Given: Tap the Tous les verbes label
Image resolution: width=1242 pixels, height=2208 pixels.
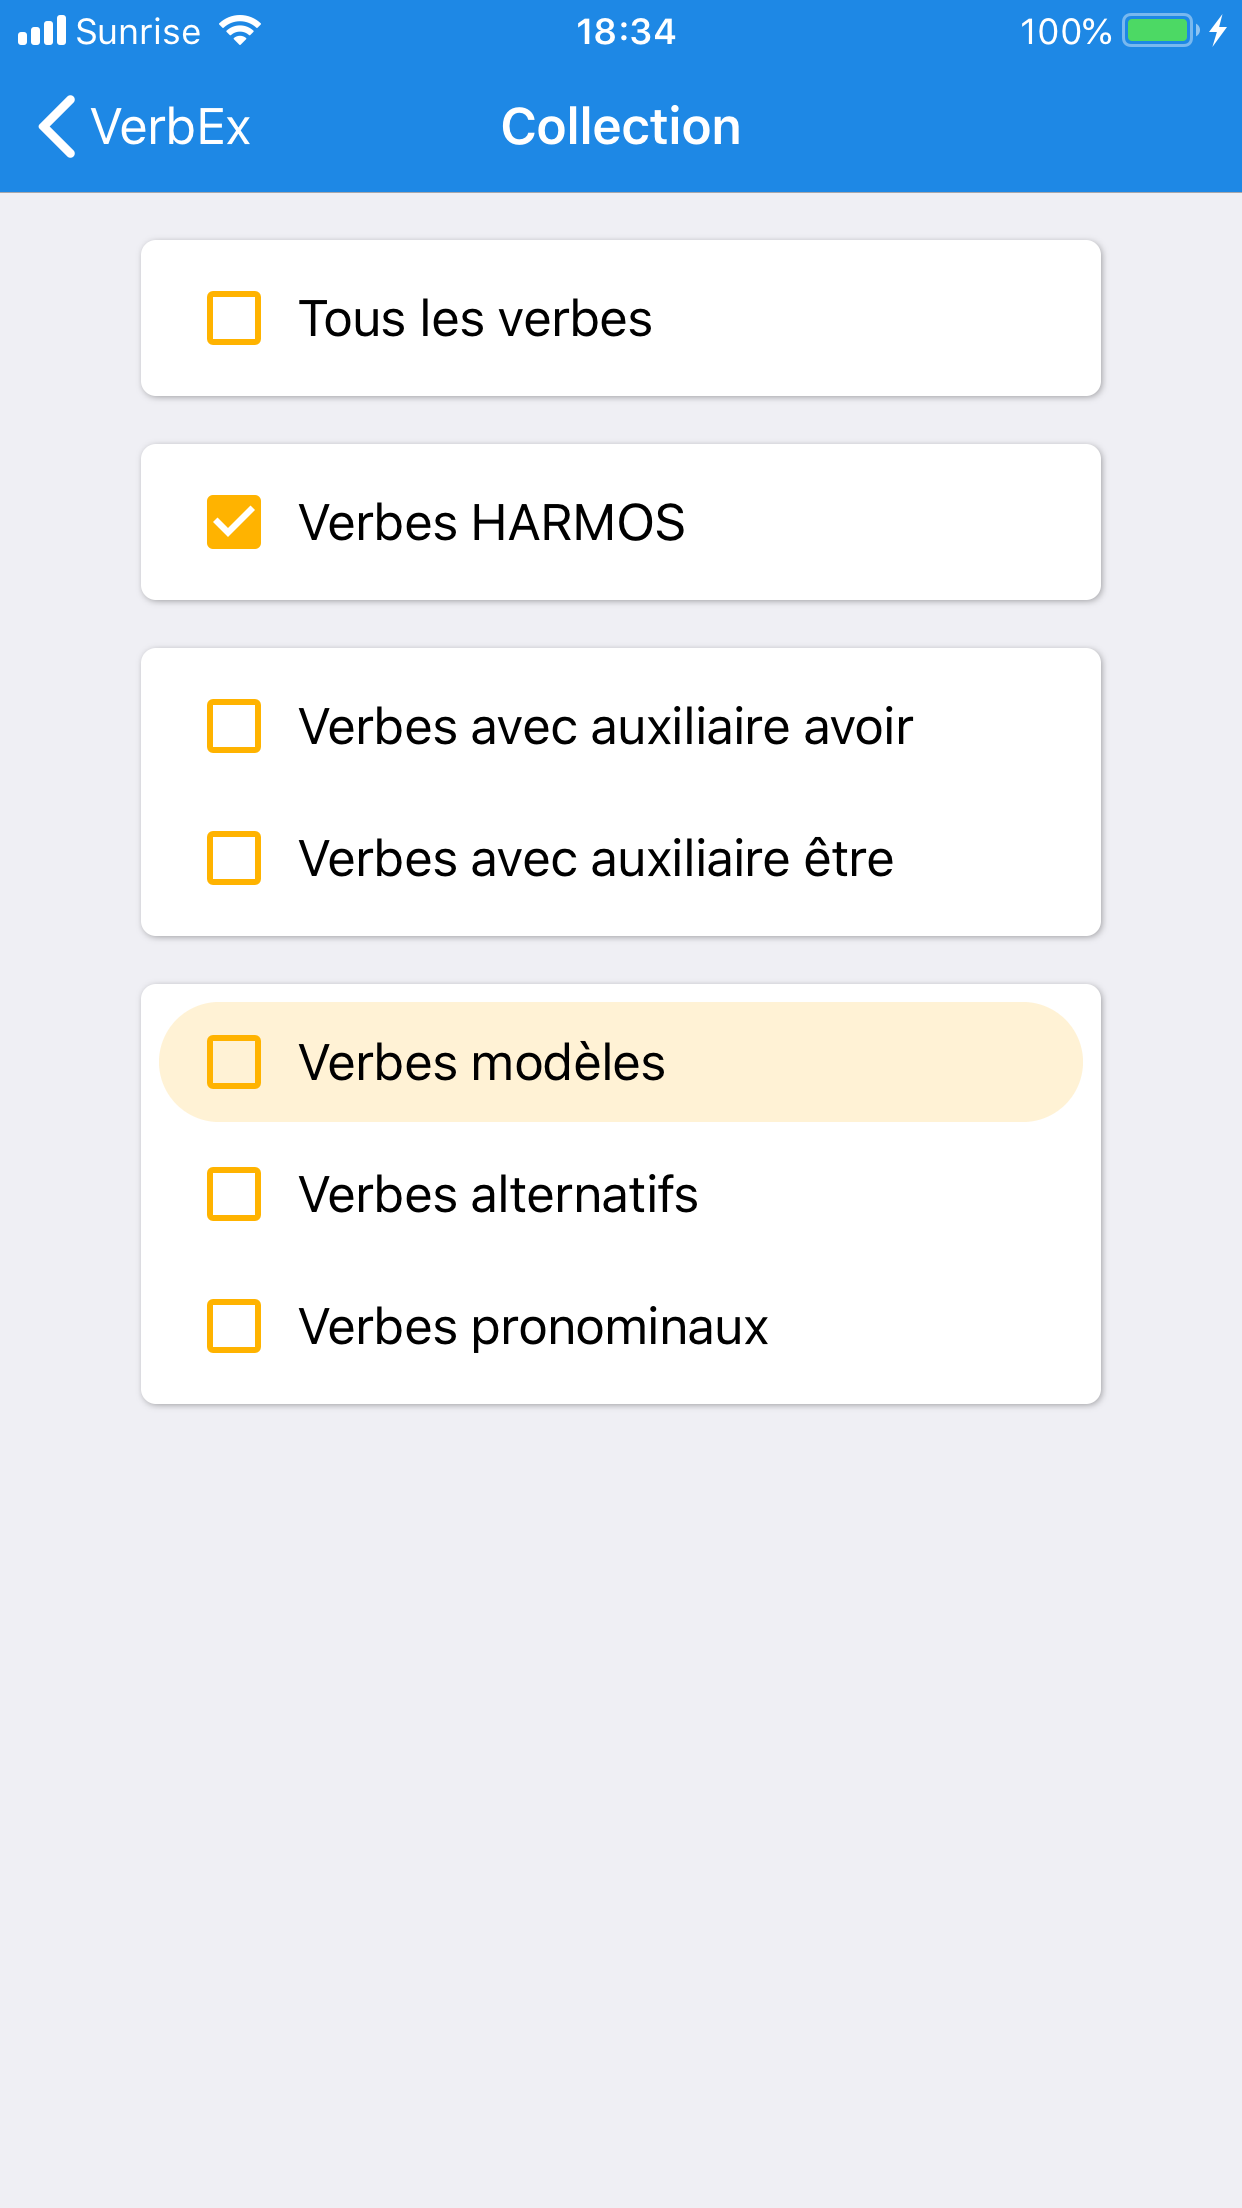Looking at the screenshot, I should pyautogui.click(x=475, y=319).
